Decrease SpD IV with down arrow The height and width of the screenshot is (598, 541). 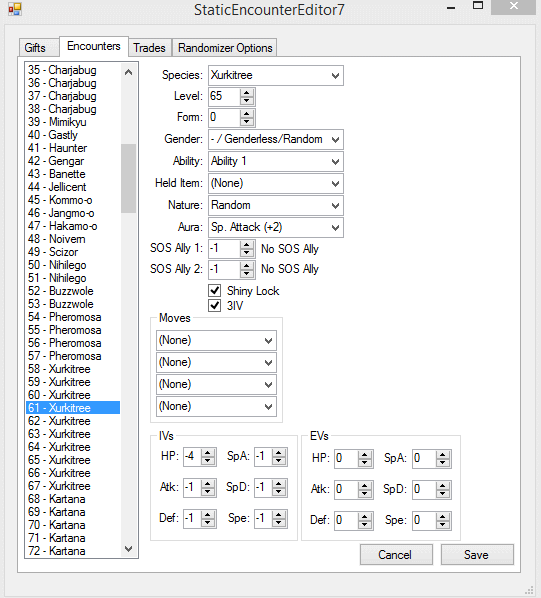point(279,492)
